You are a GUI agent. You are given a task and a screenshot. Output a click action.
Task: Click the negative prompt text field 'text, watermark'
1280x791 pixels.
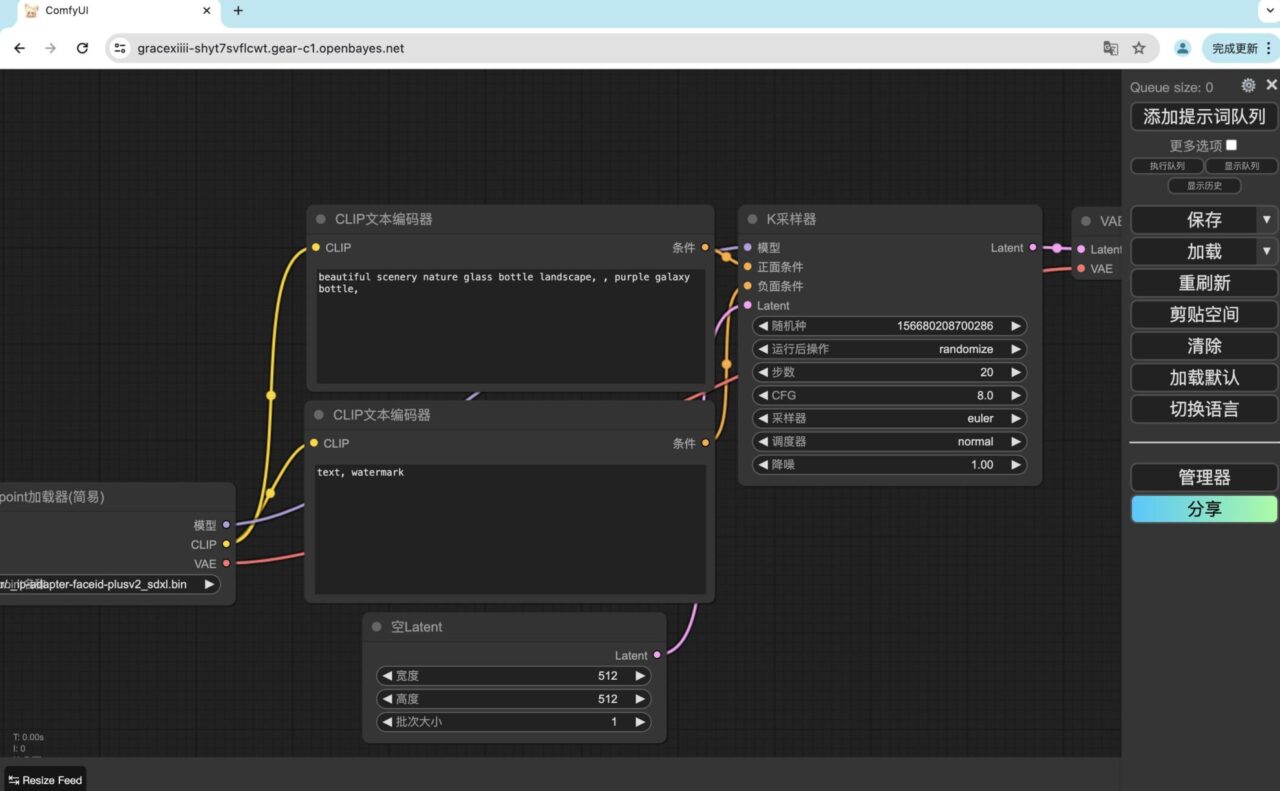[x=510, y=530]
